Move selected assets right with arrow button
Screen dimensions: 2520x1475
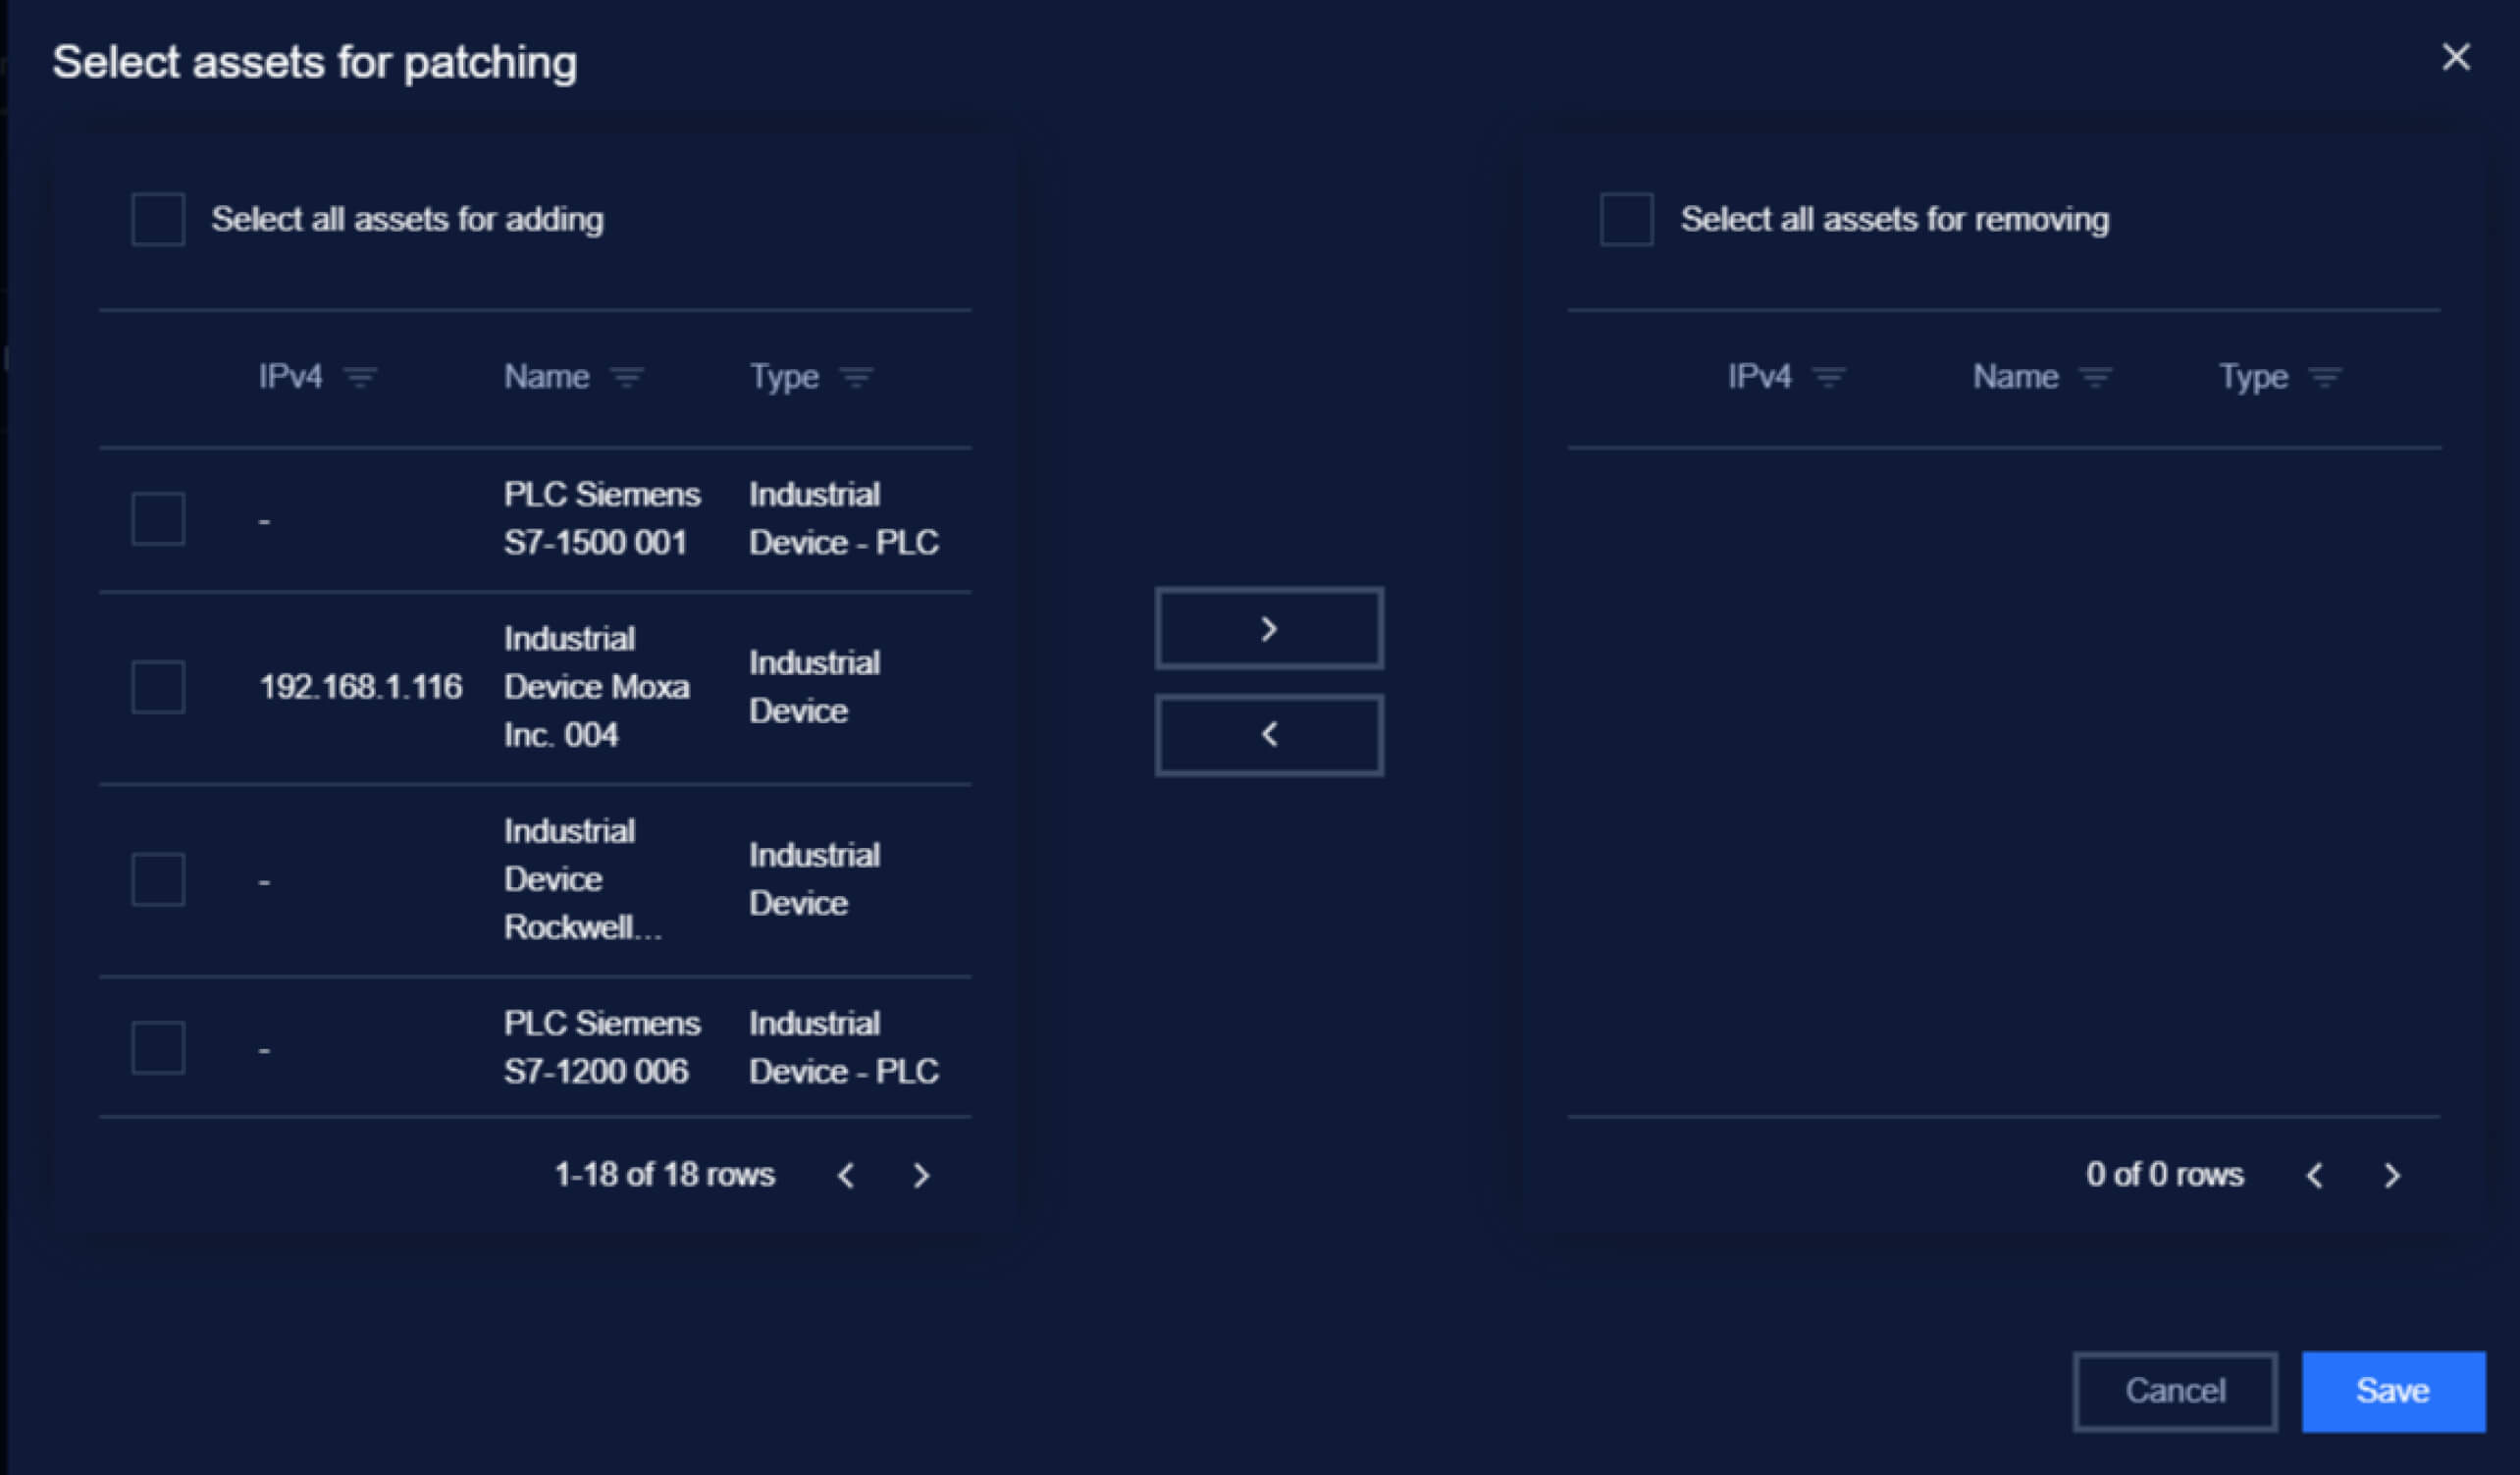(1269, 628)
